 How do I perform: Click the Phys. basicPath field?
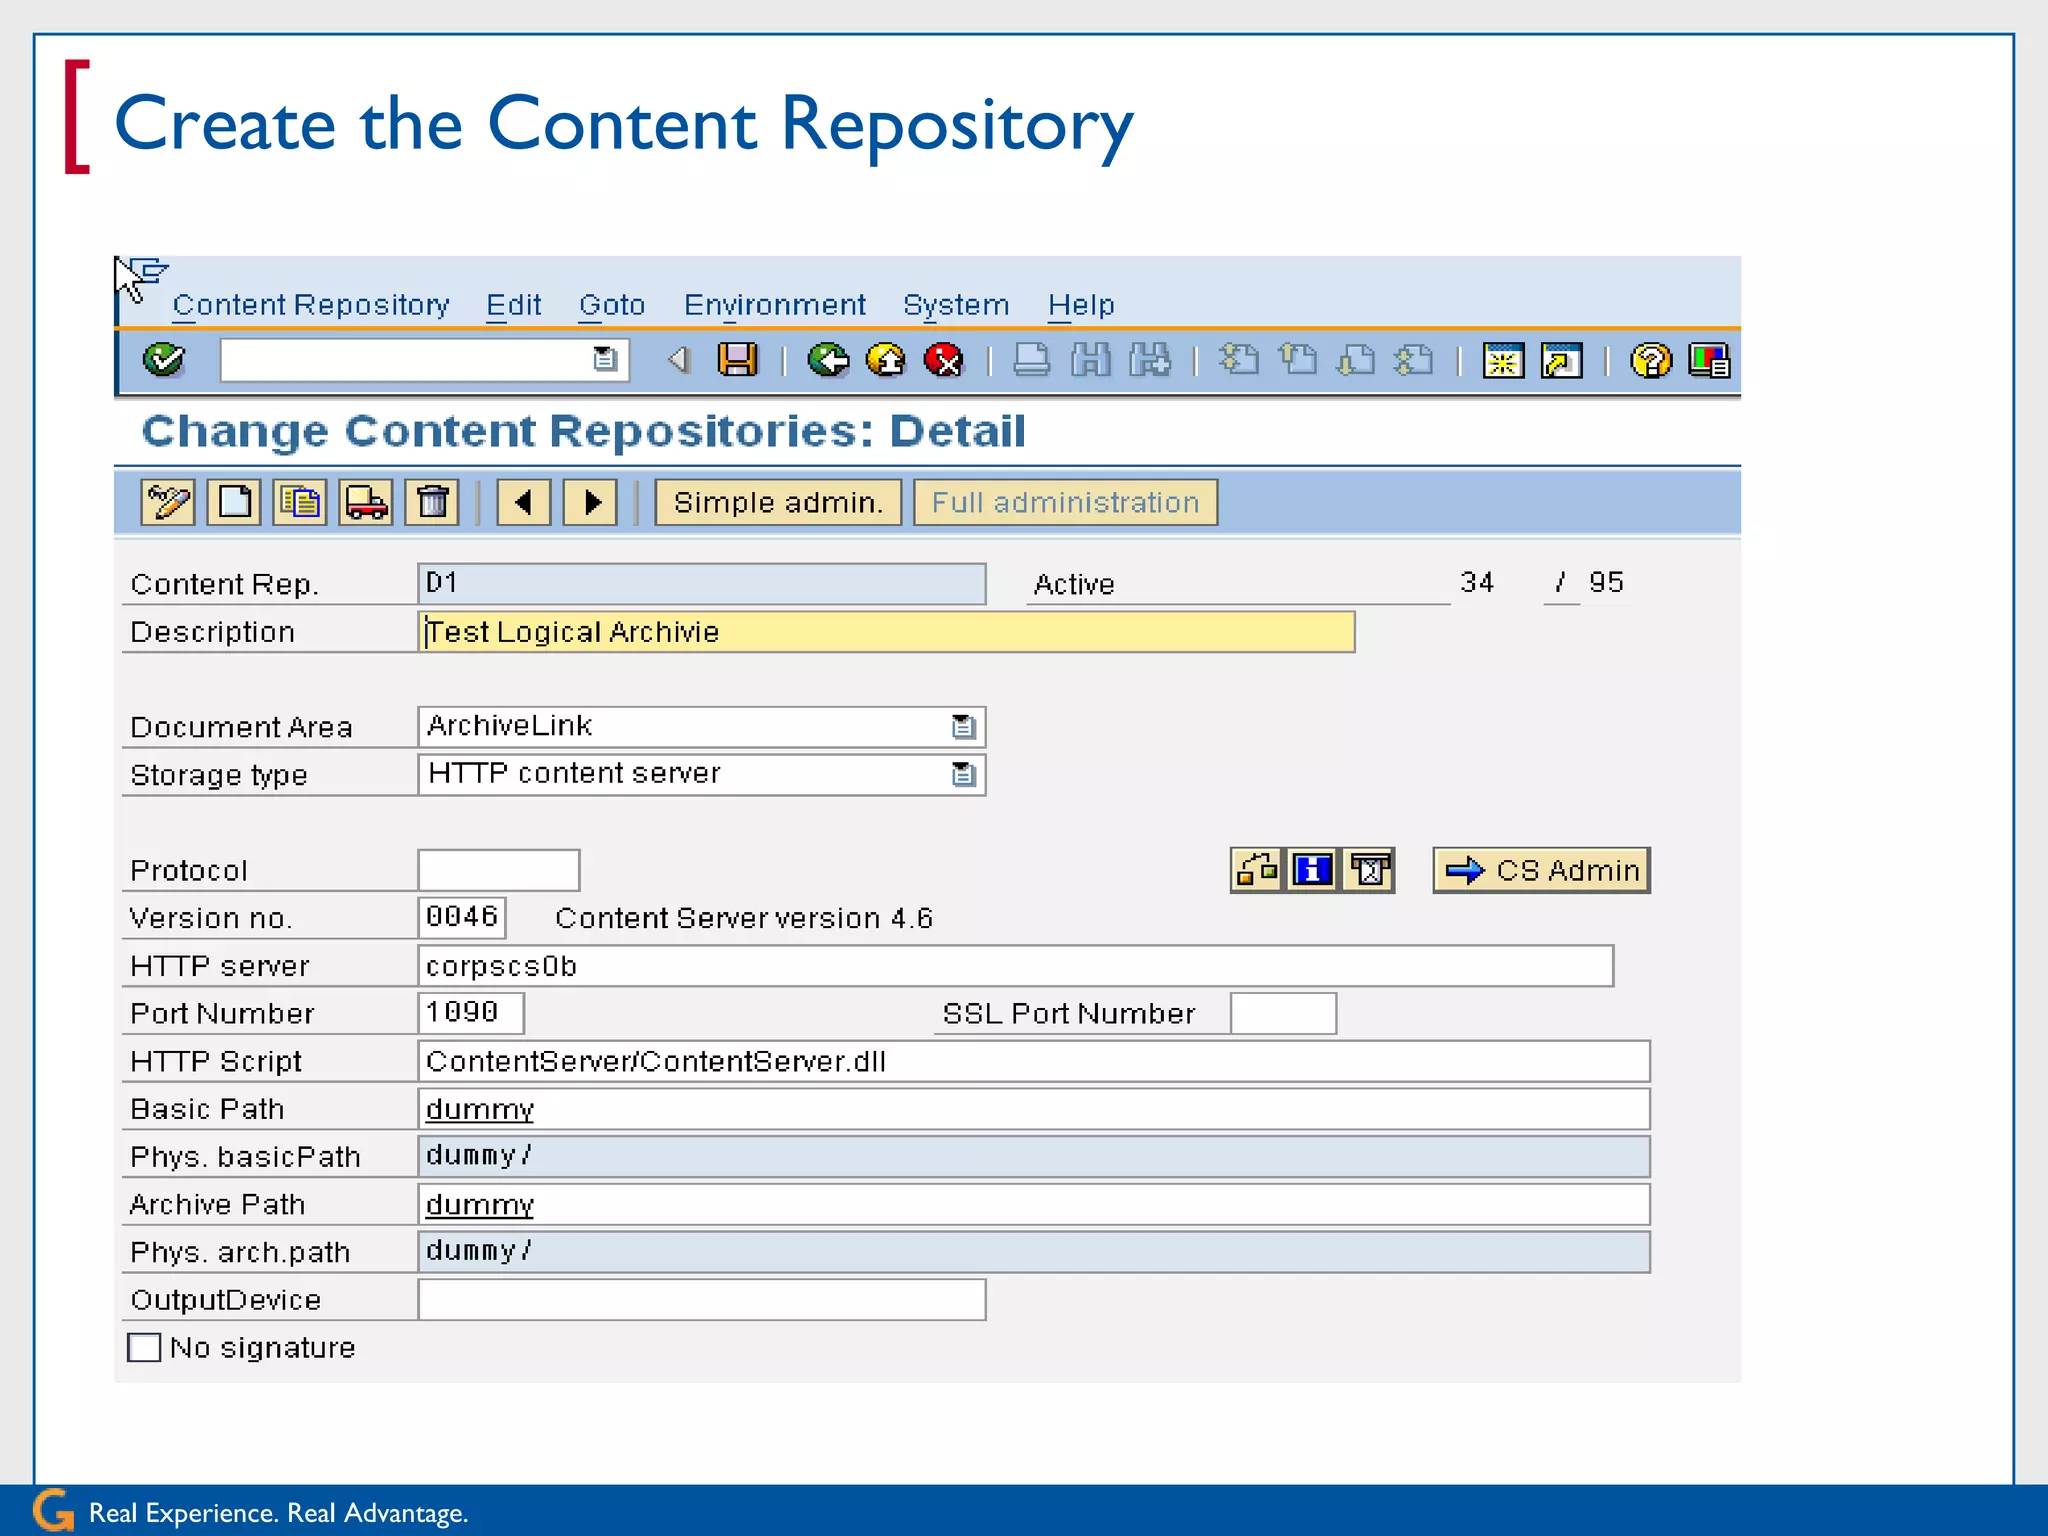pos(1034,1156)
